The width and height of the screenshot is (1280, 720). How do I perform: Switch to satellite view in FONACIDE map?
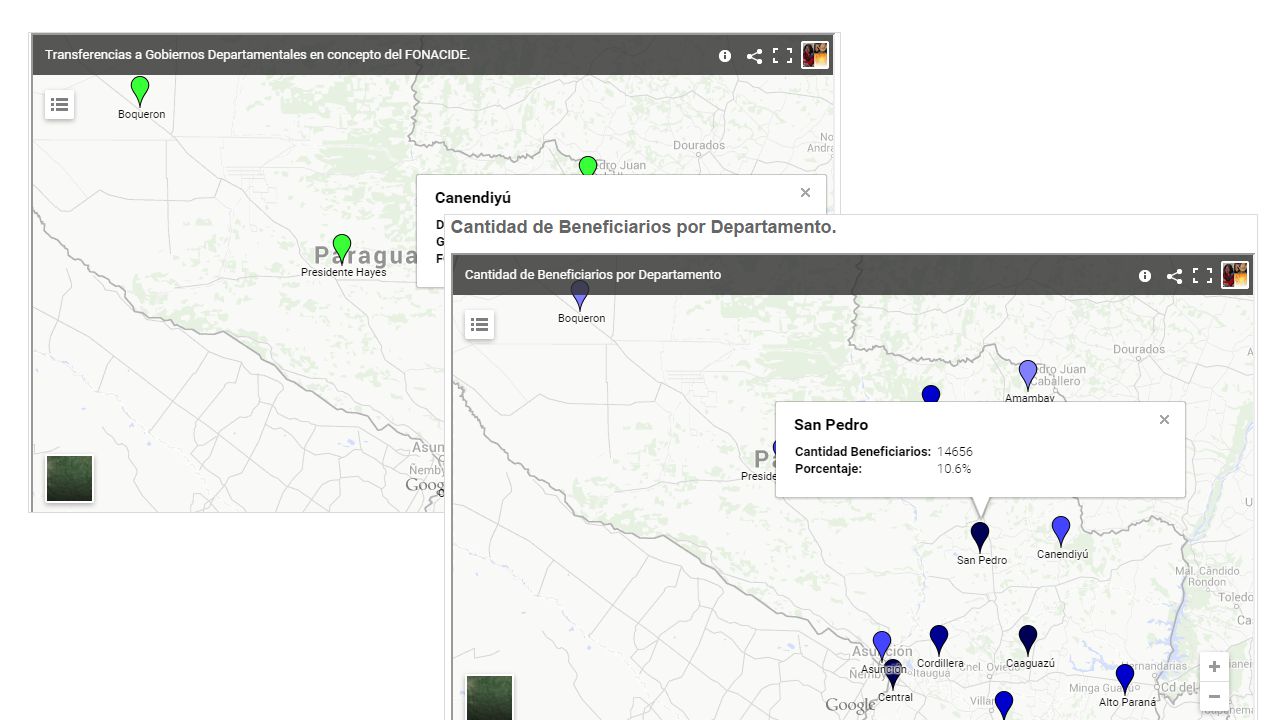(x=69, y=479)
